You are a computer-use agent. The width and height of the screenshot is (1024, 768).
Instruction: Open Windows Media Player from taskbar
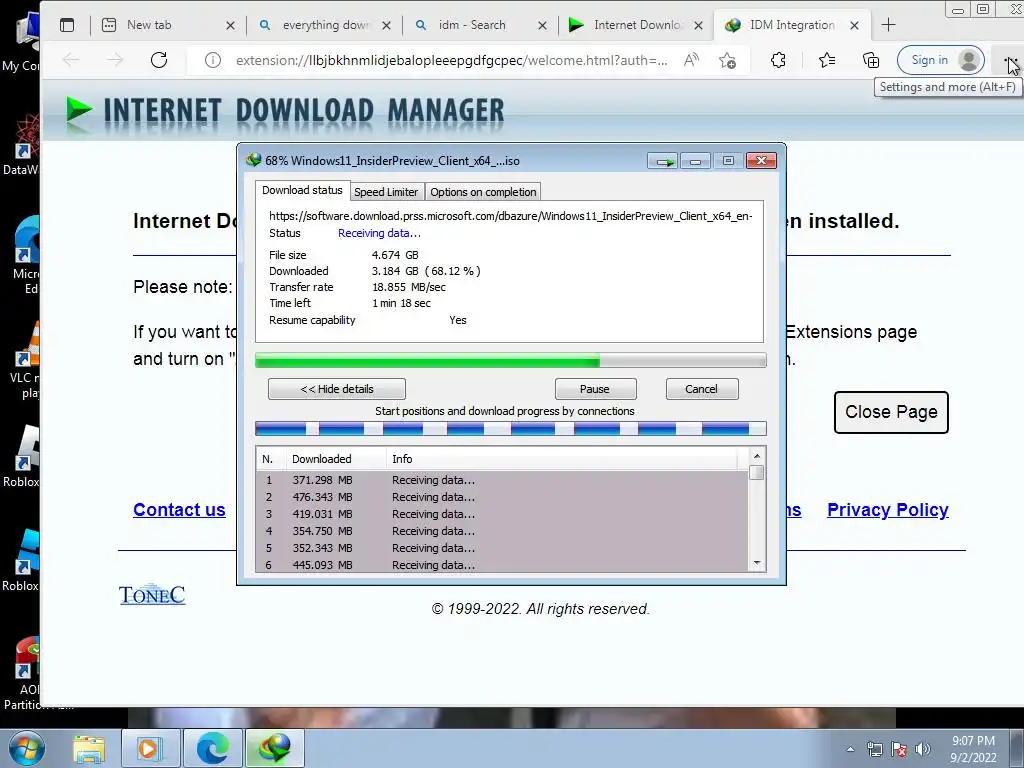click(150, 748)
